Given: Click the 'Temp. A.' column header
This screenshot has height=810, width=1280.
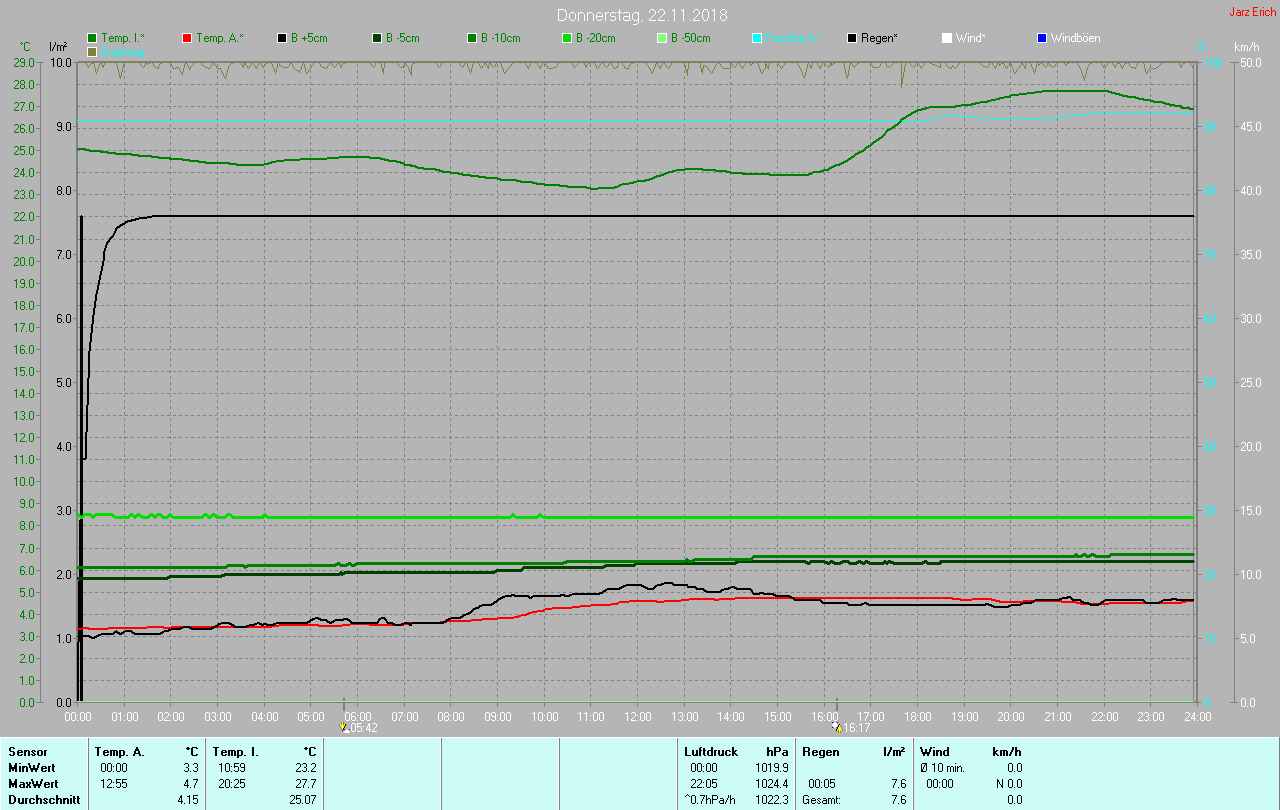Looking at the screenshot, I should pos(119,752).
